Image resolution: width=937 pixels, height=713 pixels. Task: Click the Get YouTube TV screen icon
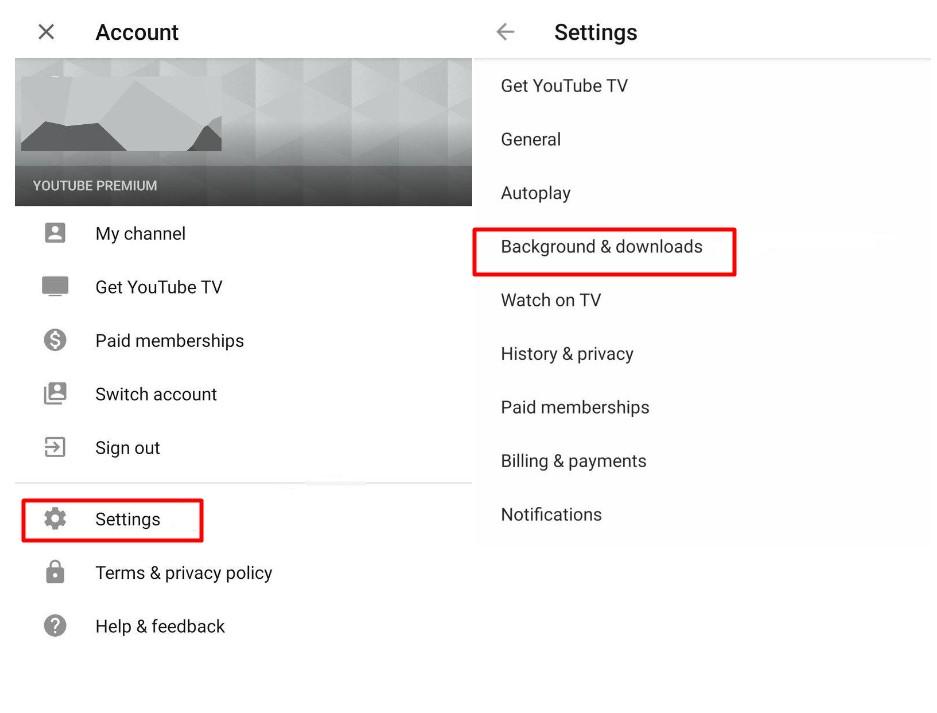point(55,287)
